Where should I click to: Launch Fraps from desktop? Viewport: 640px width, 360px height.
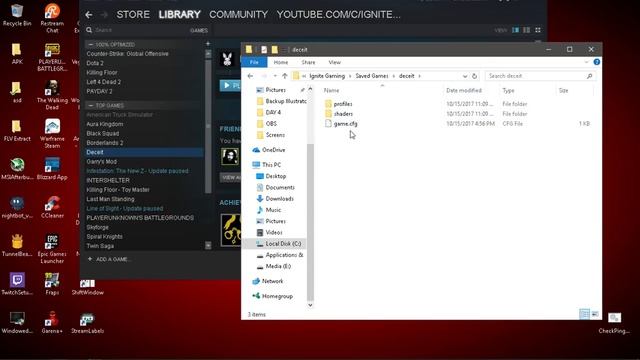(52, 284)
